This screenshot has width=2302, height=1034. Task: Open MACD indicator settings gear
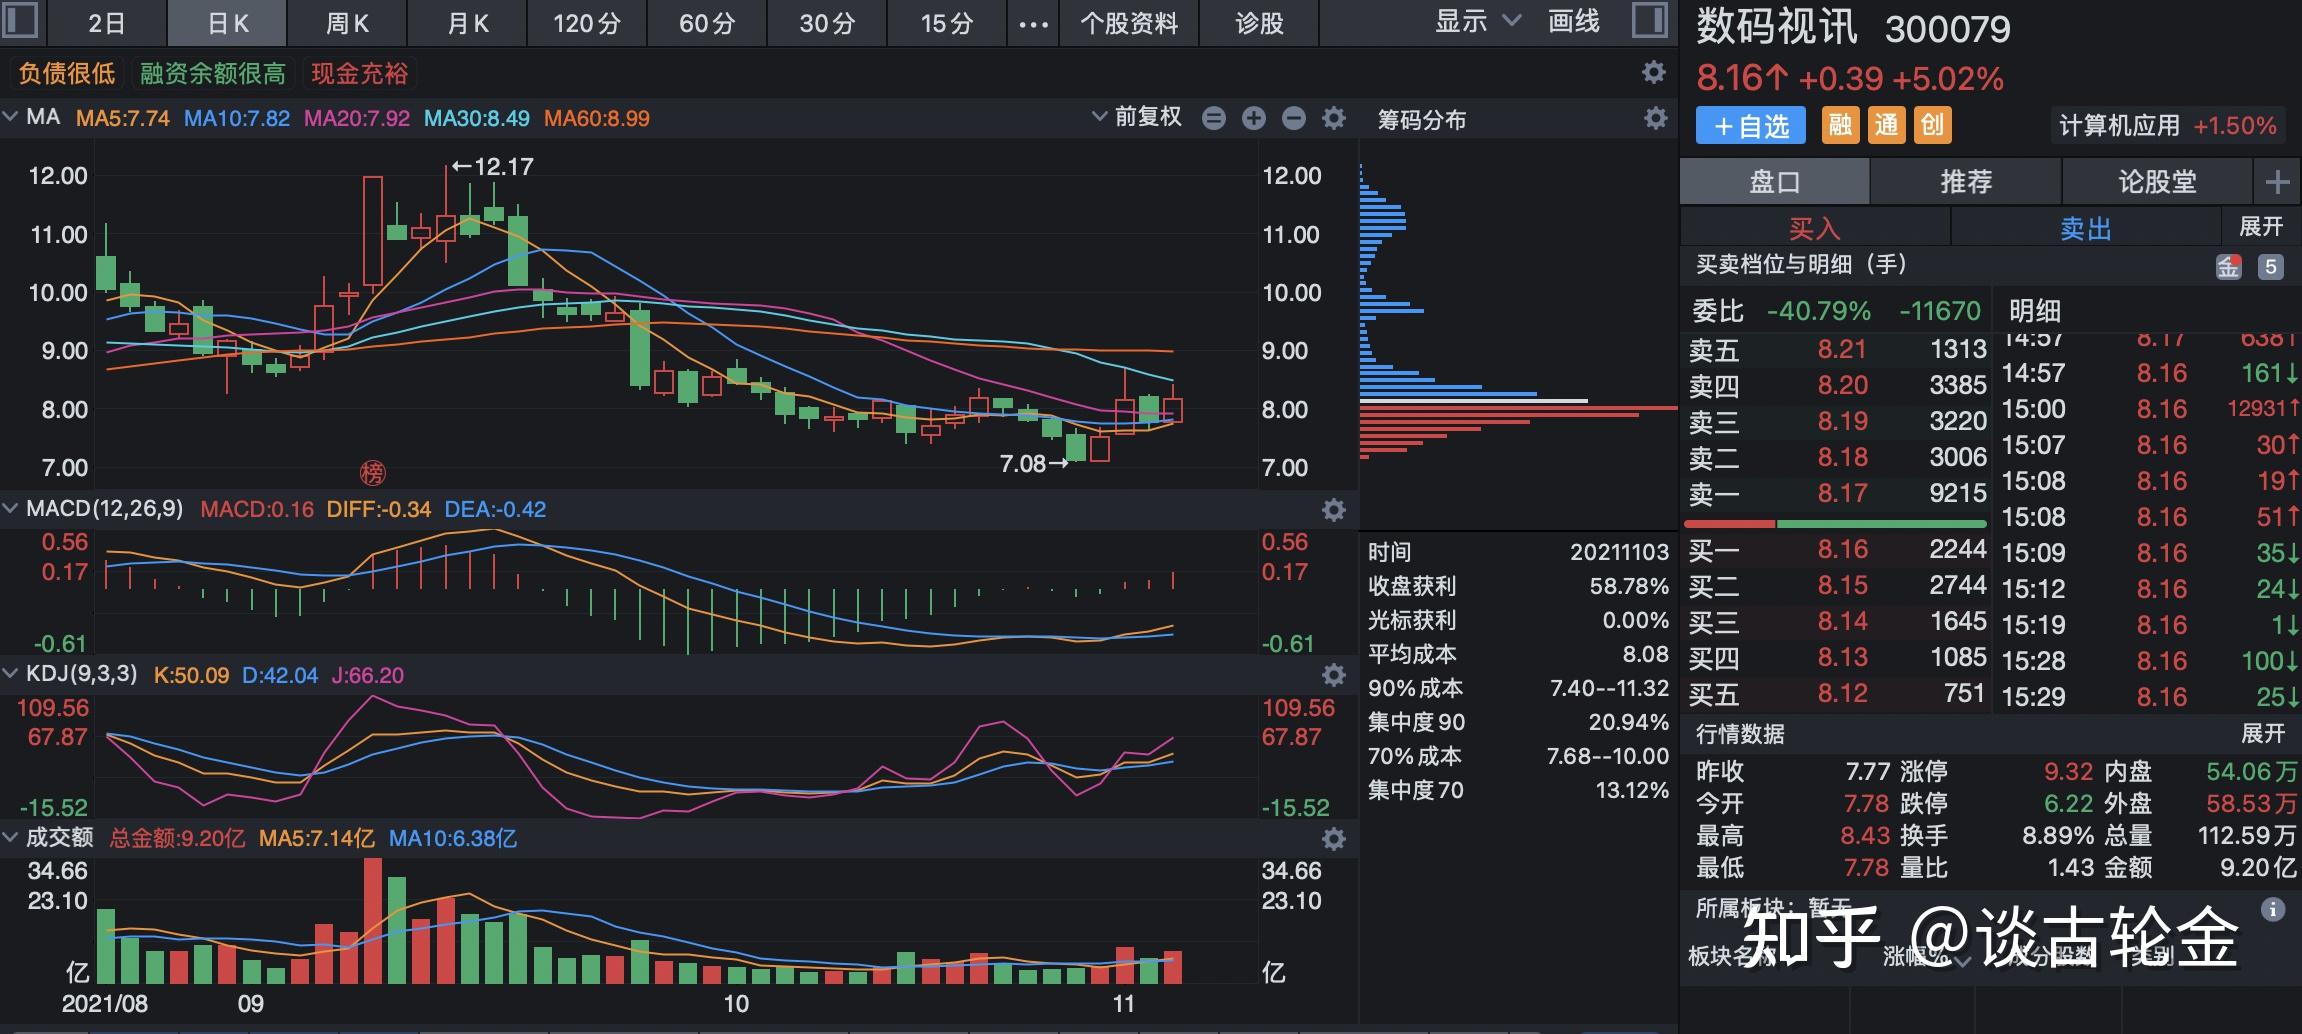coord(1334,510)
